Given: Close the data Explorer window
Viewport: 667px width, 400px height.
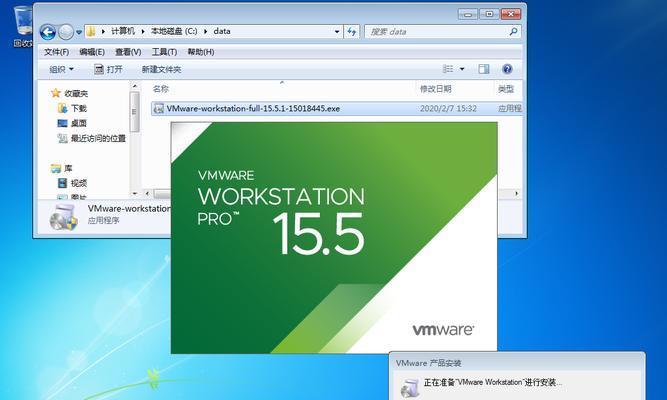Looking at the screenshot, I should coord(510,14).
